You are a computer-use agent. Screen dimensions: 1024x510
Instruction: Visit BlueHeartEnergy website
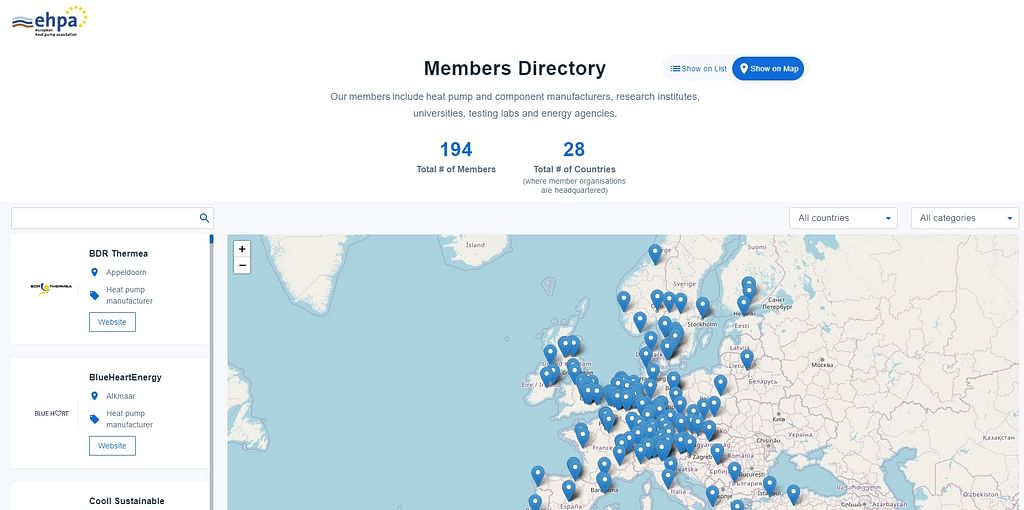click(x=112, y=445)
